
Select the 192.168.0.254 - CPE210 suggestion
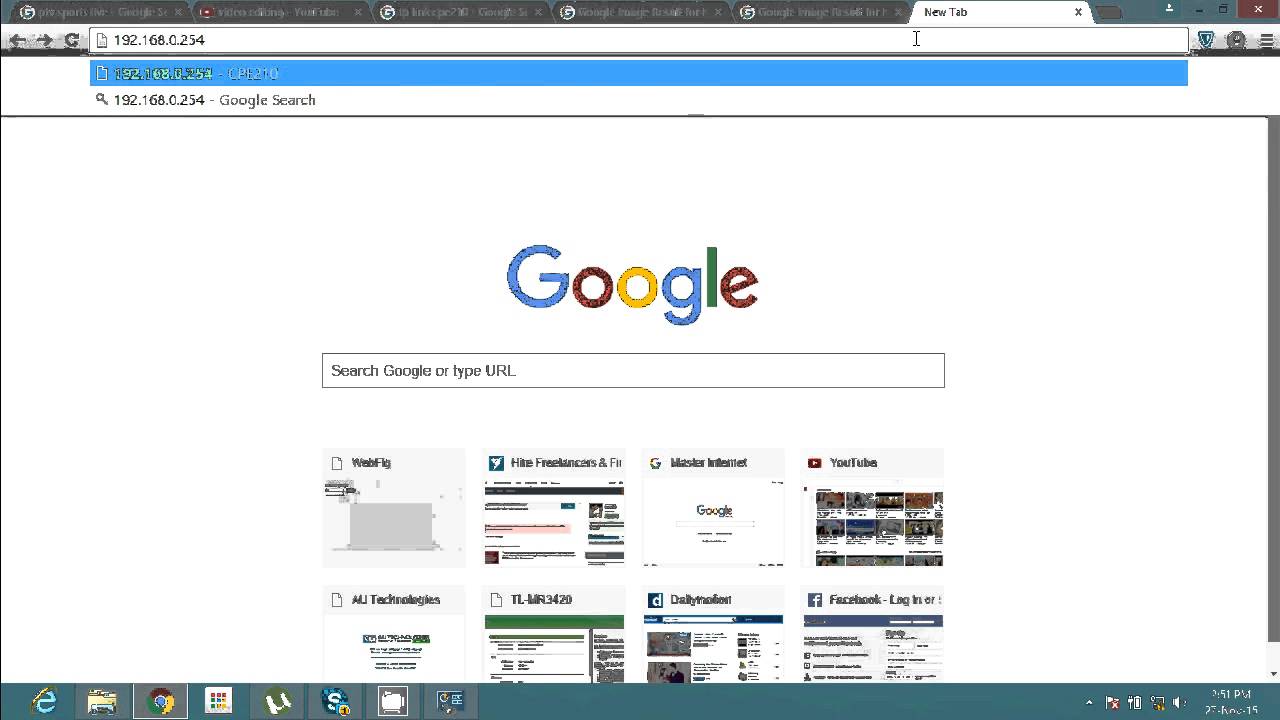[639, 73]
